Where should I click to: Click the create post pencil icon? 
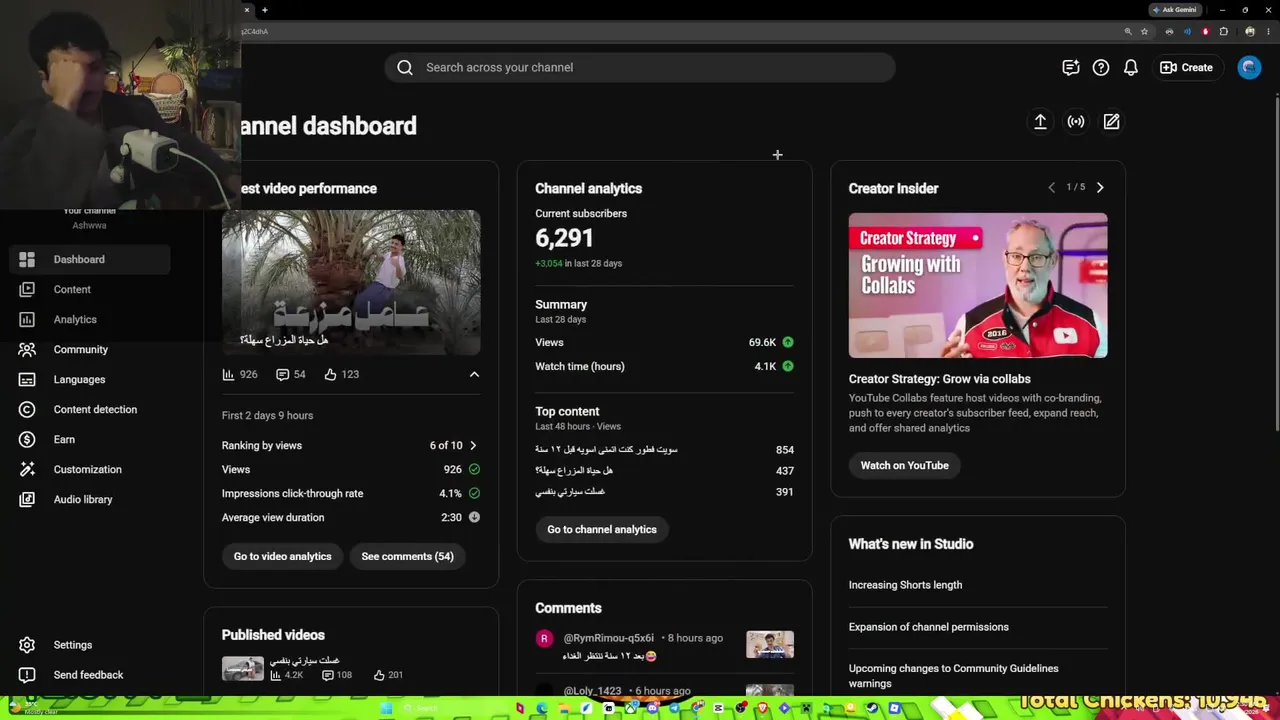1111,121
